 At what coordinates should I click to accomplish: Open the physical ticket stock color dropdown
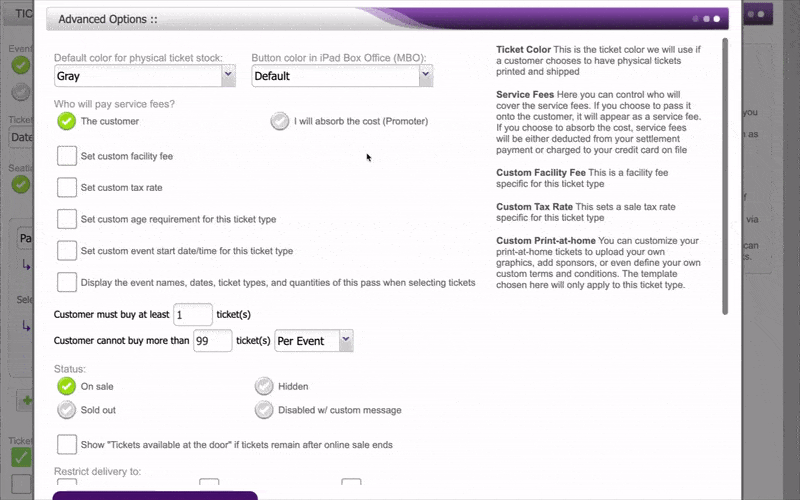[x=144, y=76]
